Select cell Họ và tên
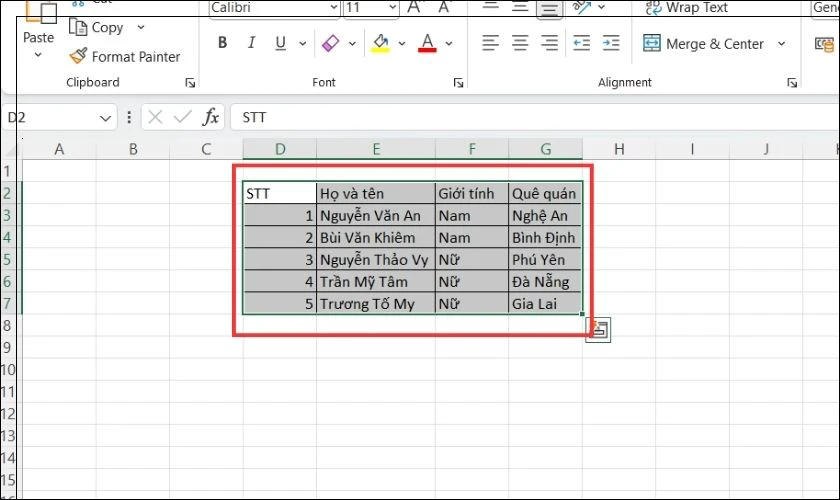 (376, 193)
